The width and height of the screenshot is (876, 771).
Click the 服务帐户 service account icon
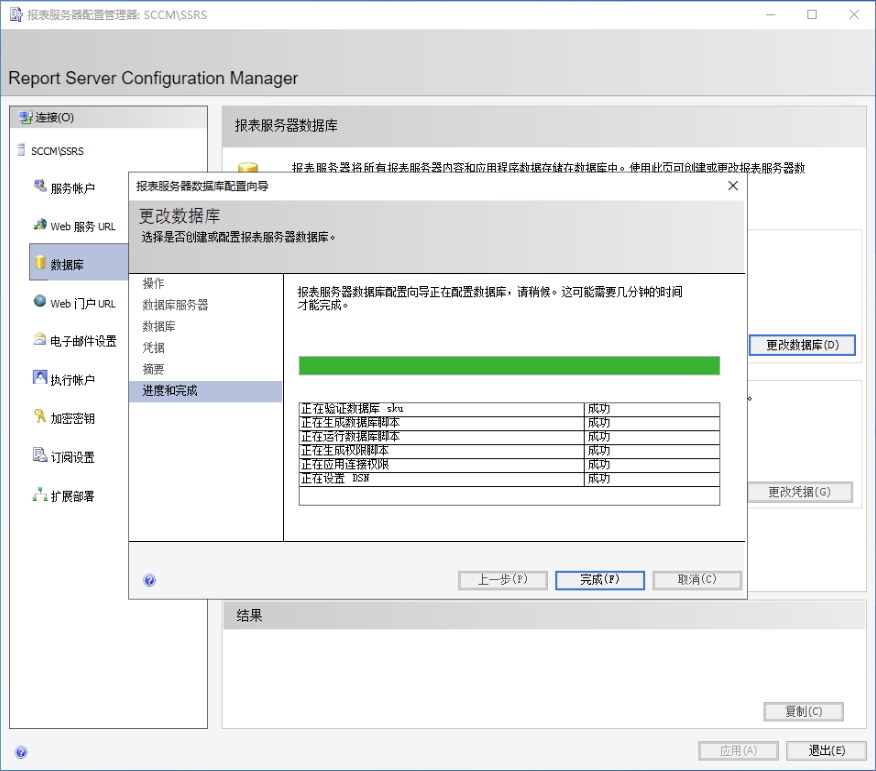pos(40,186)
